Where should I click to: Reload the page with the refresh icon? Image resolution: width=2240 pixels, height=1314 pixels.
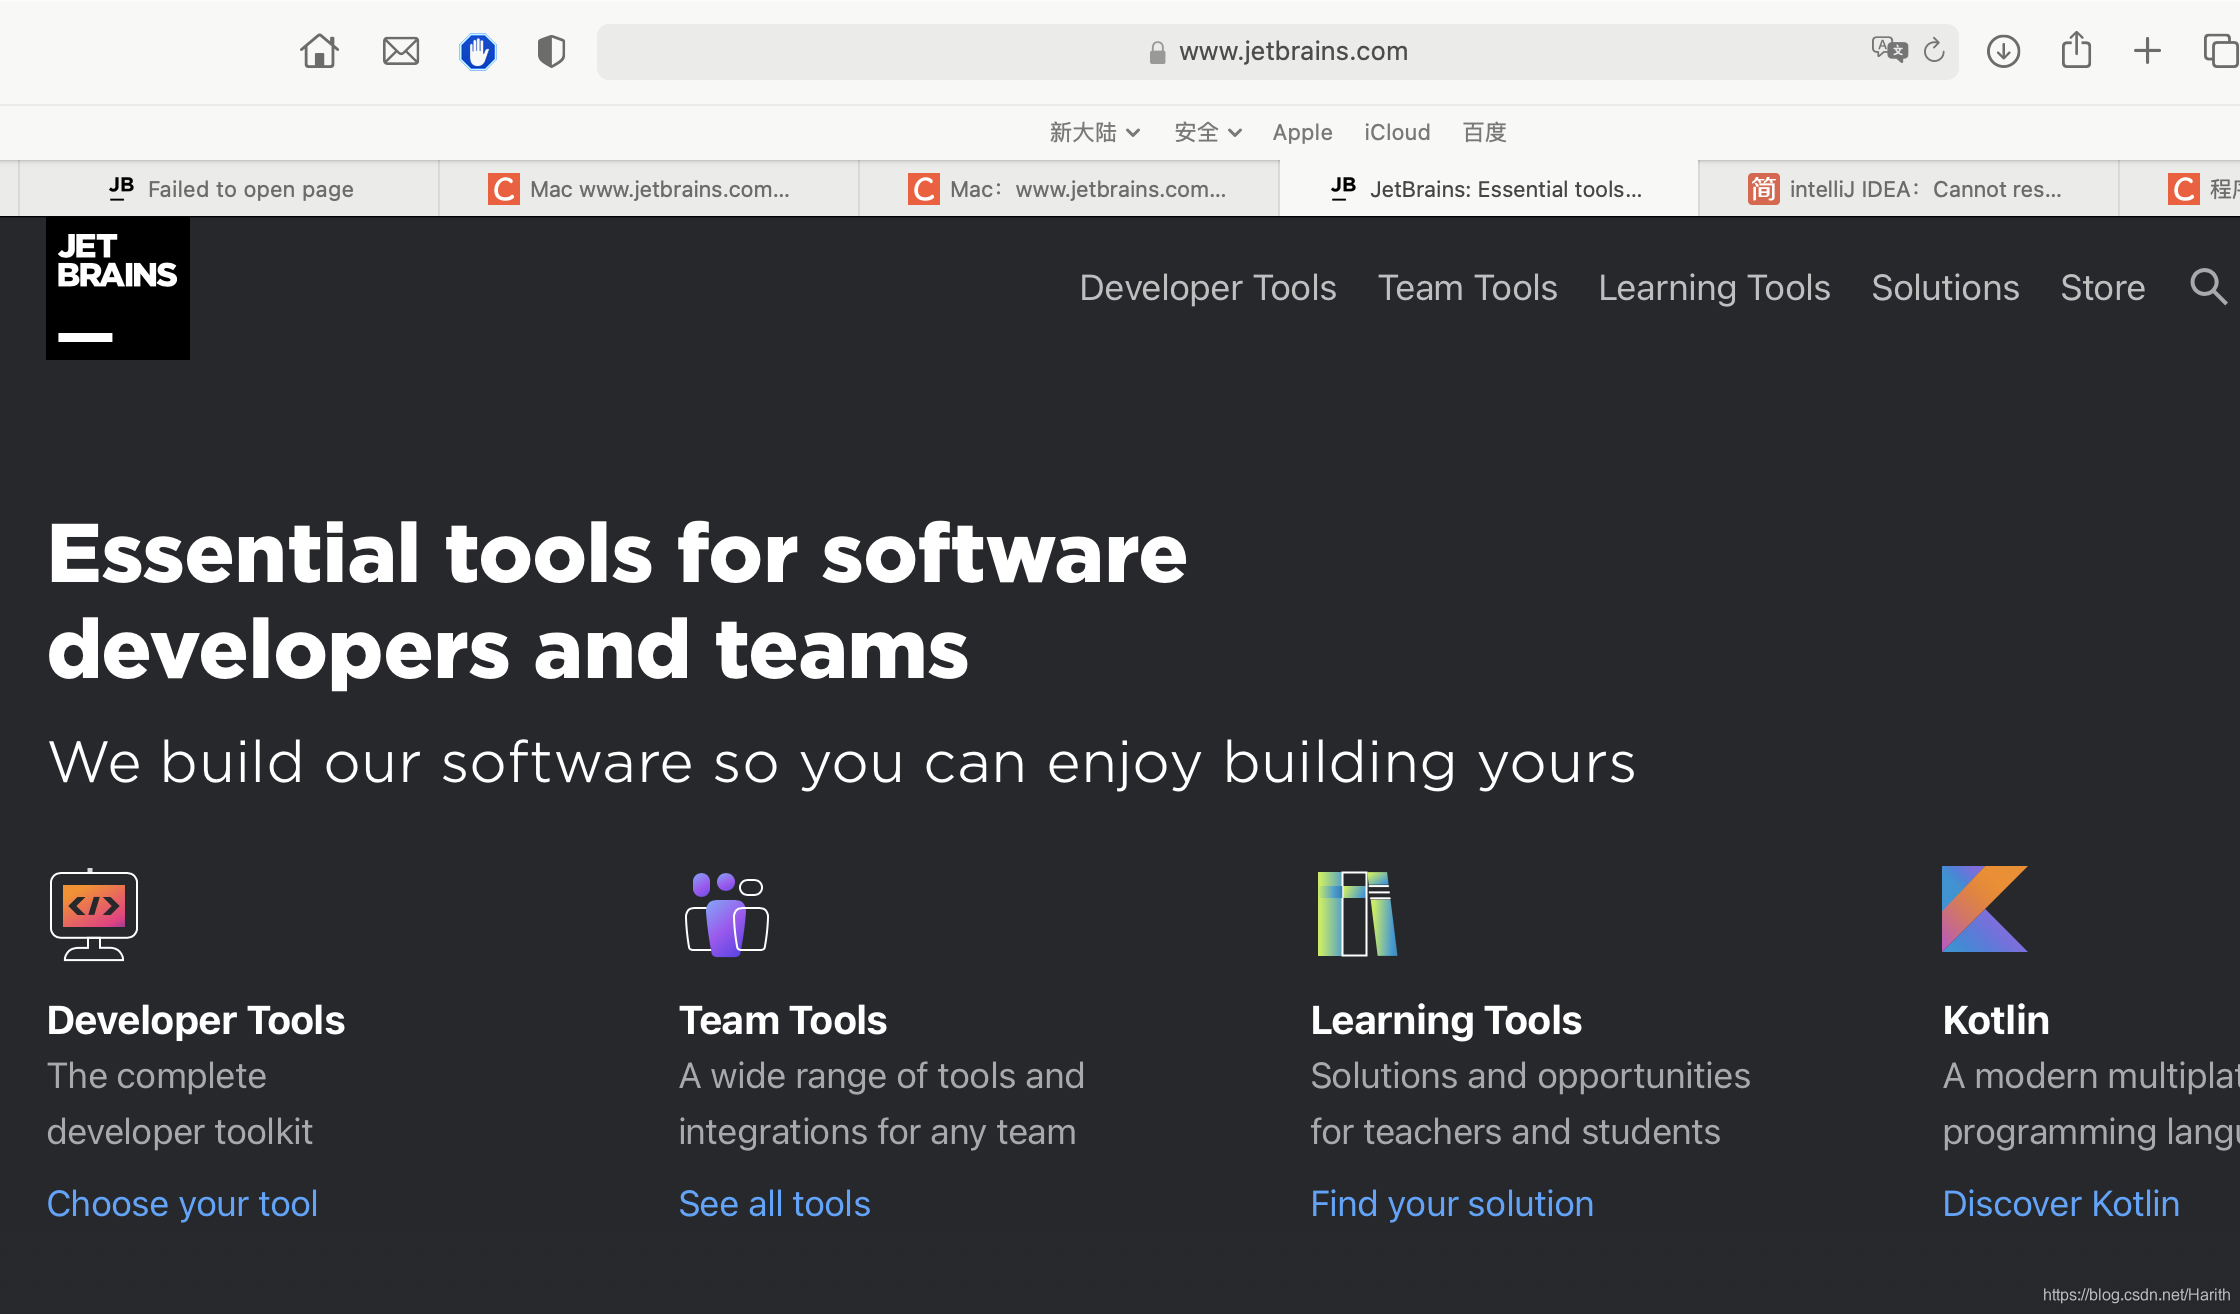[x=1934, y=50]
